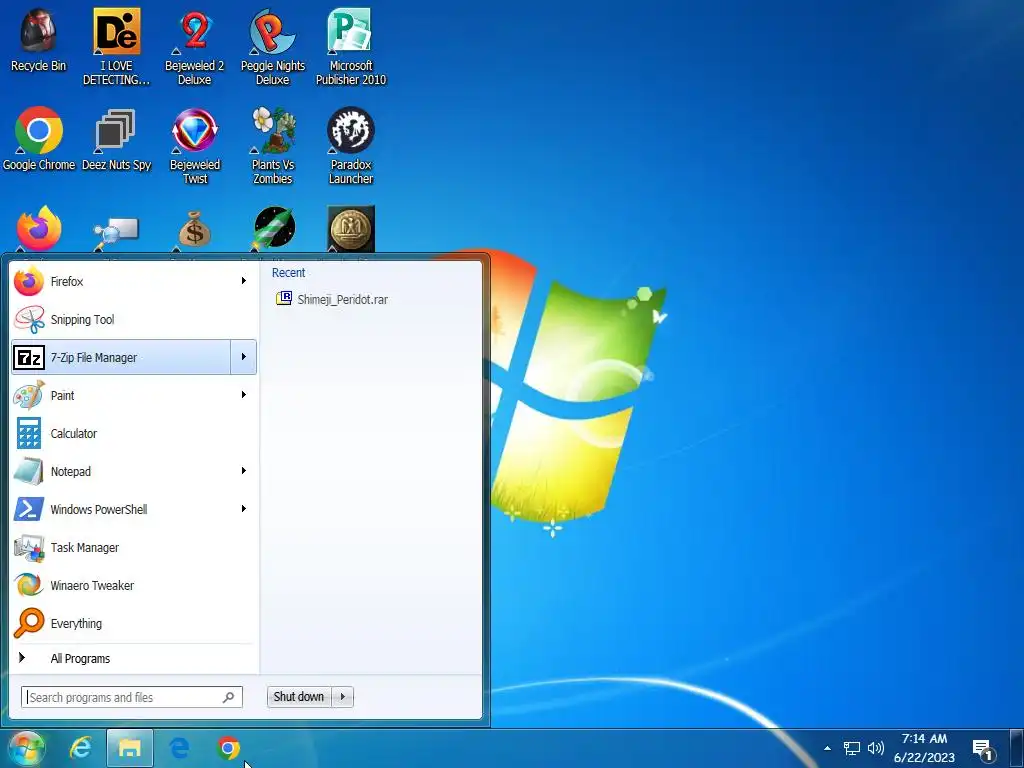1024x768 pixels.
Task: Show hidden system tray icons
Action: [827, 748]
